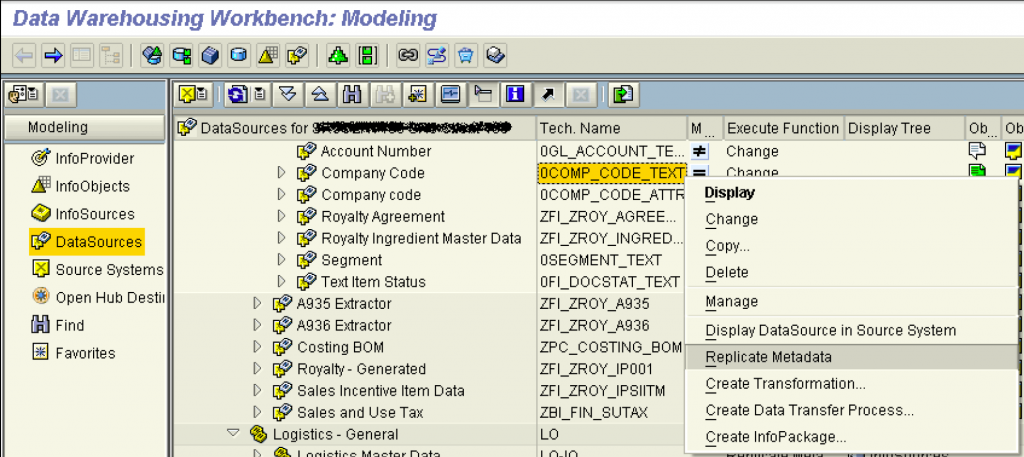Click the gray back arrow toolbar icon
The height and width of the screenshot is (457, 1024).
pos(24,55)
